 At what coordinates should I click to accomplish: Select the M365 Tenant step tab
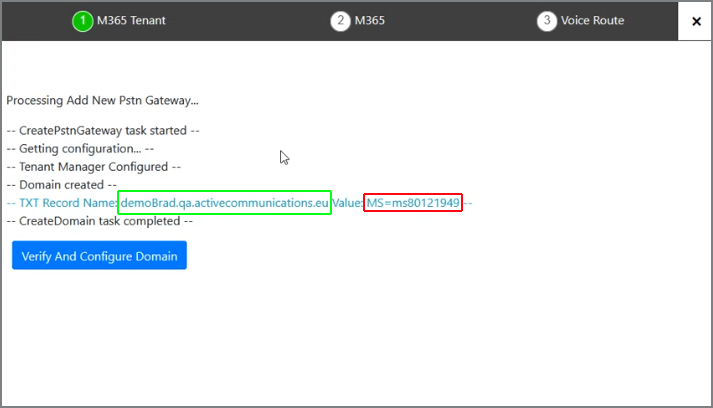119,20
